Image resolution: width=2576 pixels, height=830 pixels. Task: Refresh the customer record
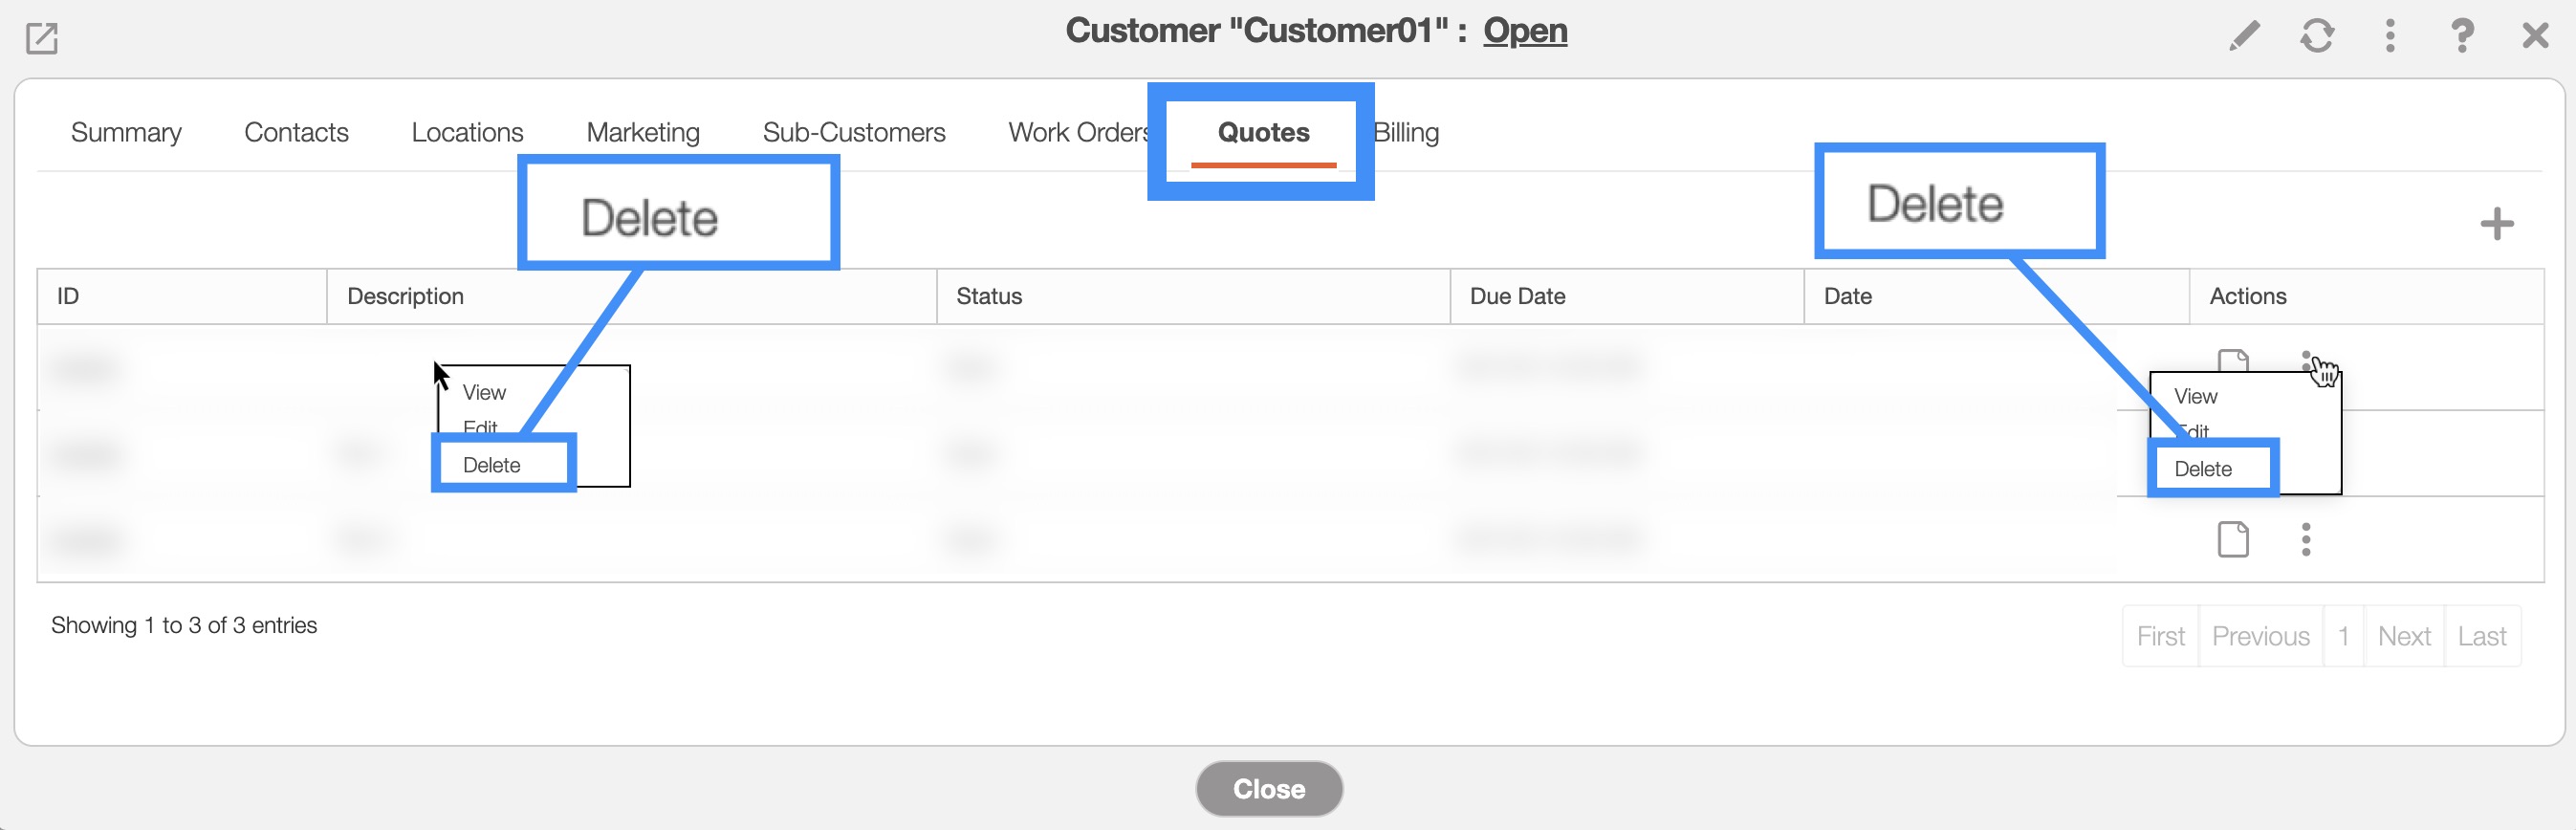click(x=2316, y=36)
